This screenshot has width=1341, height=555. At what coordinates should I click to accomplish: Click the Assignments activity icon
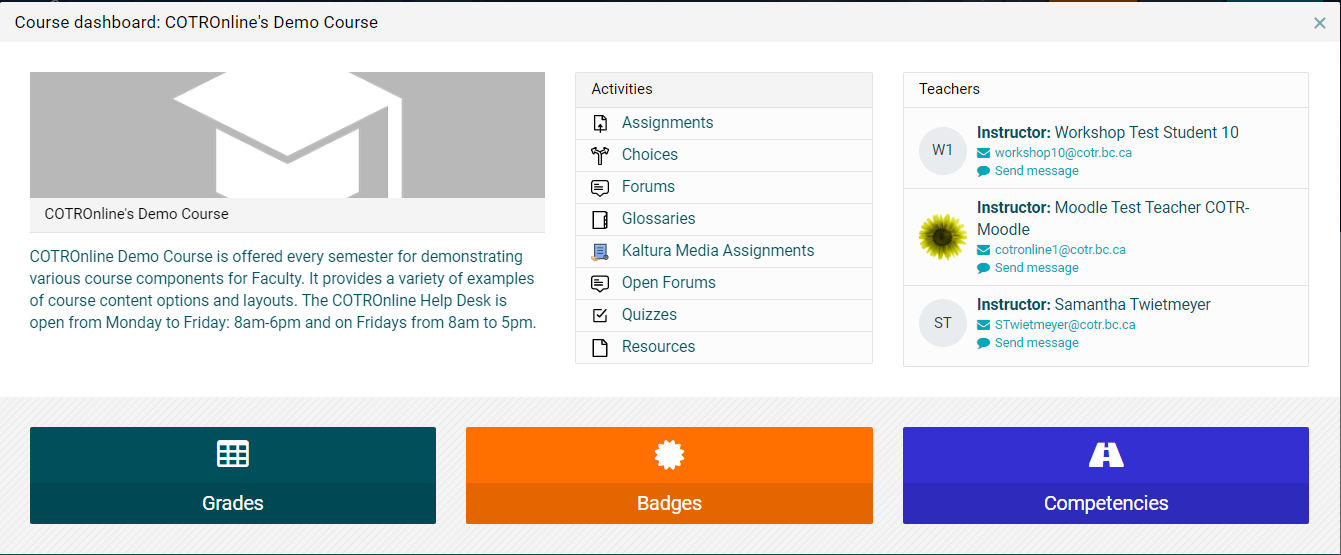(x=600, y=123)
